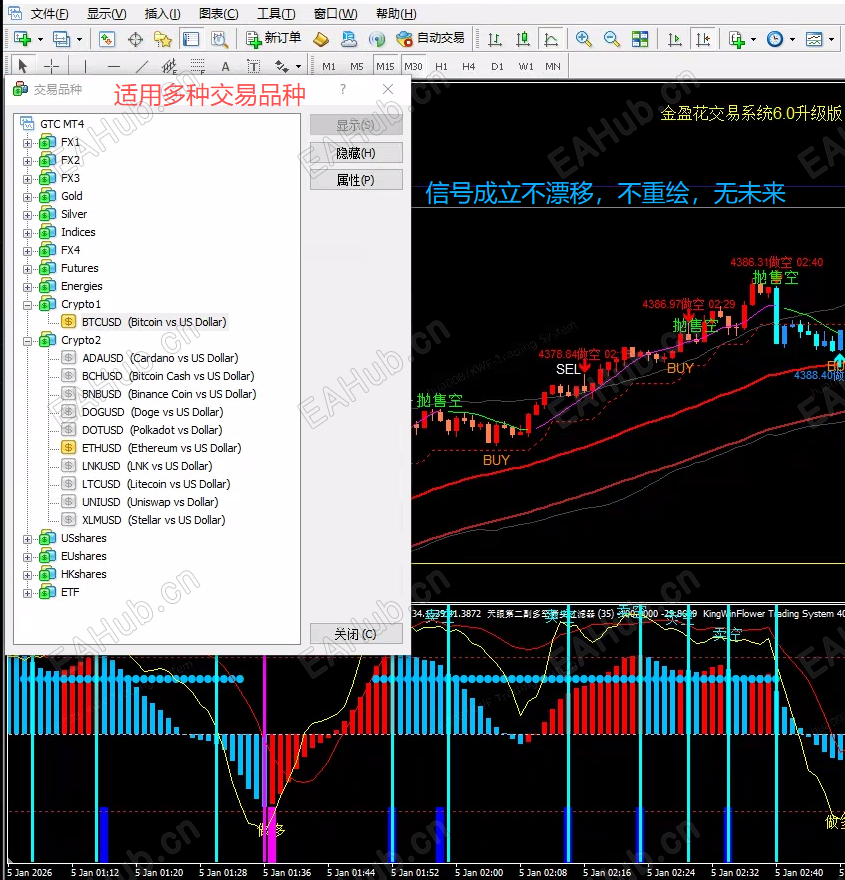
Task: Collapse the Crypto2 symbol group
Action: 27,341
